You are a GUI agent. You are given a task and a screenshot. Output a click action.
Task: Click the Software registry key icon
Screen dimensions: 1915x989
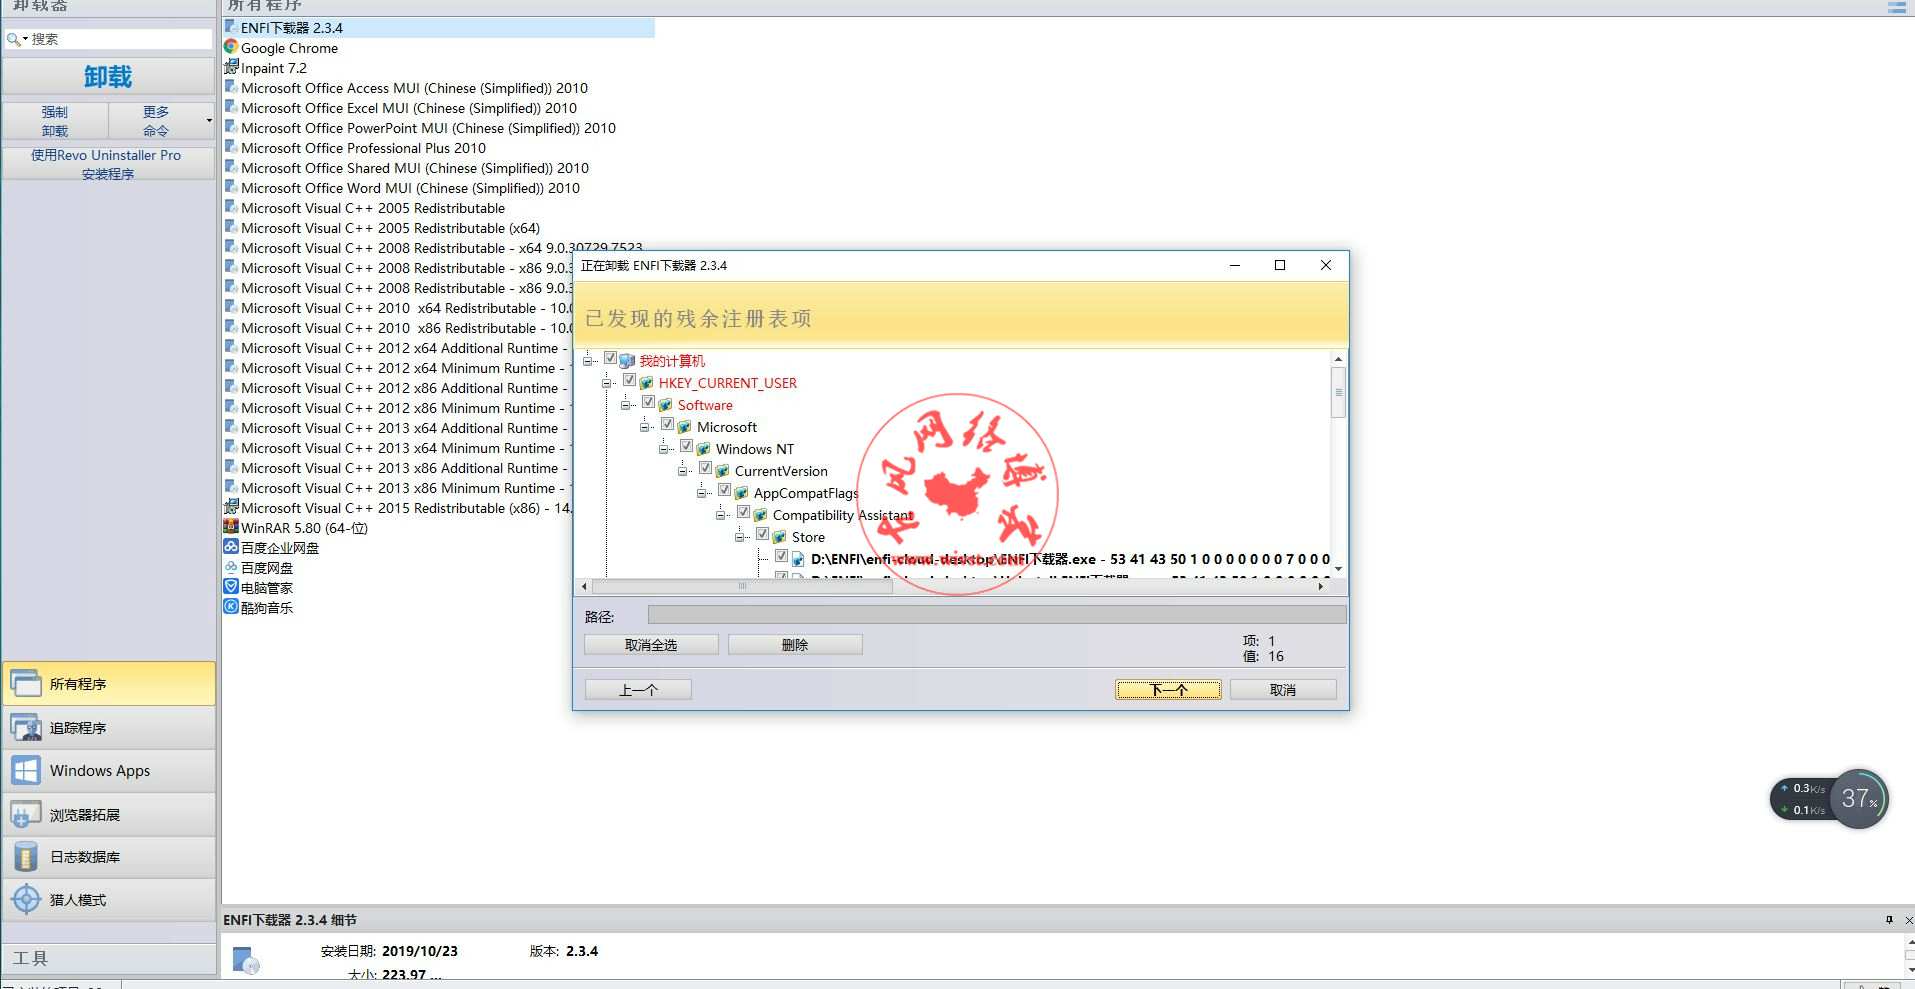coord(665,405)
